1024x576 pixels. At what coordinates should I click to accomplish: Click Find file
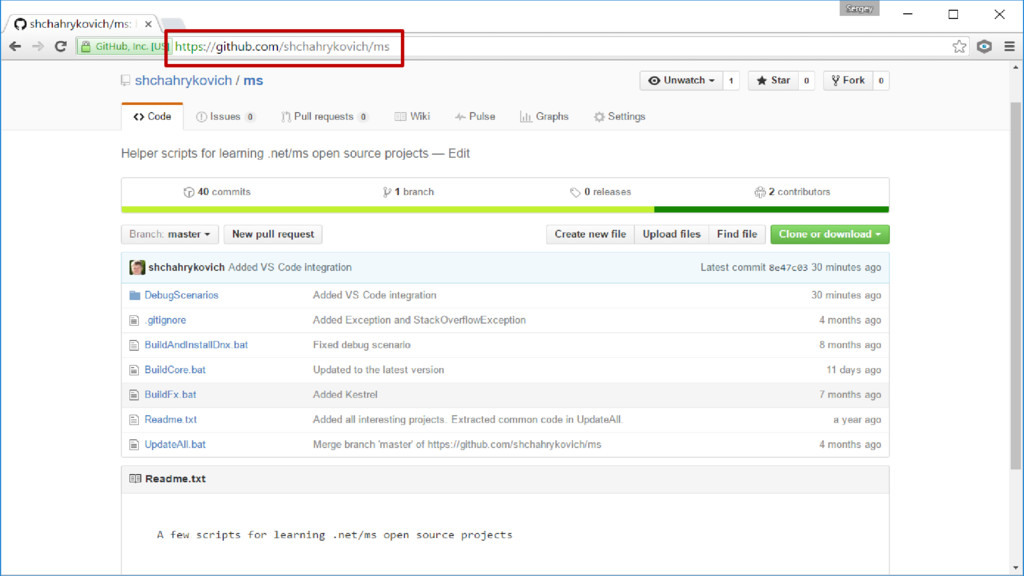tap(737, 234)
